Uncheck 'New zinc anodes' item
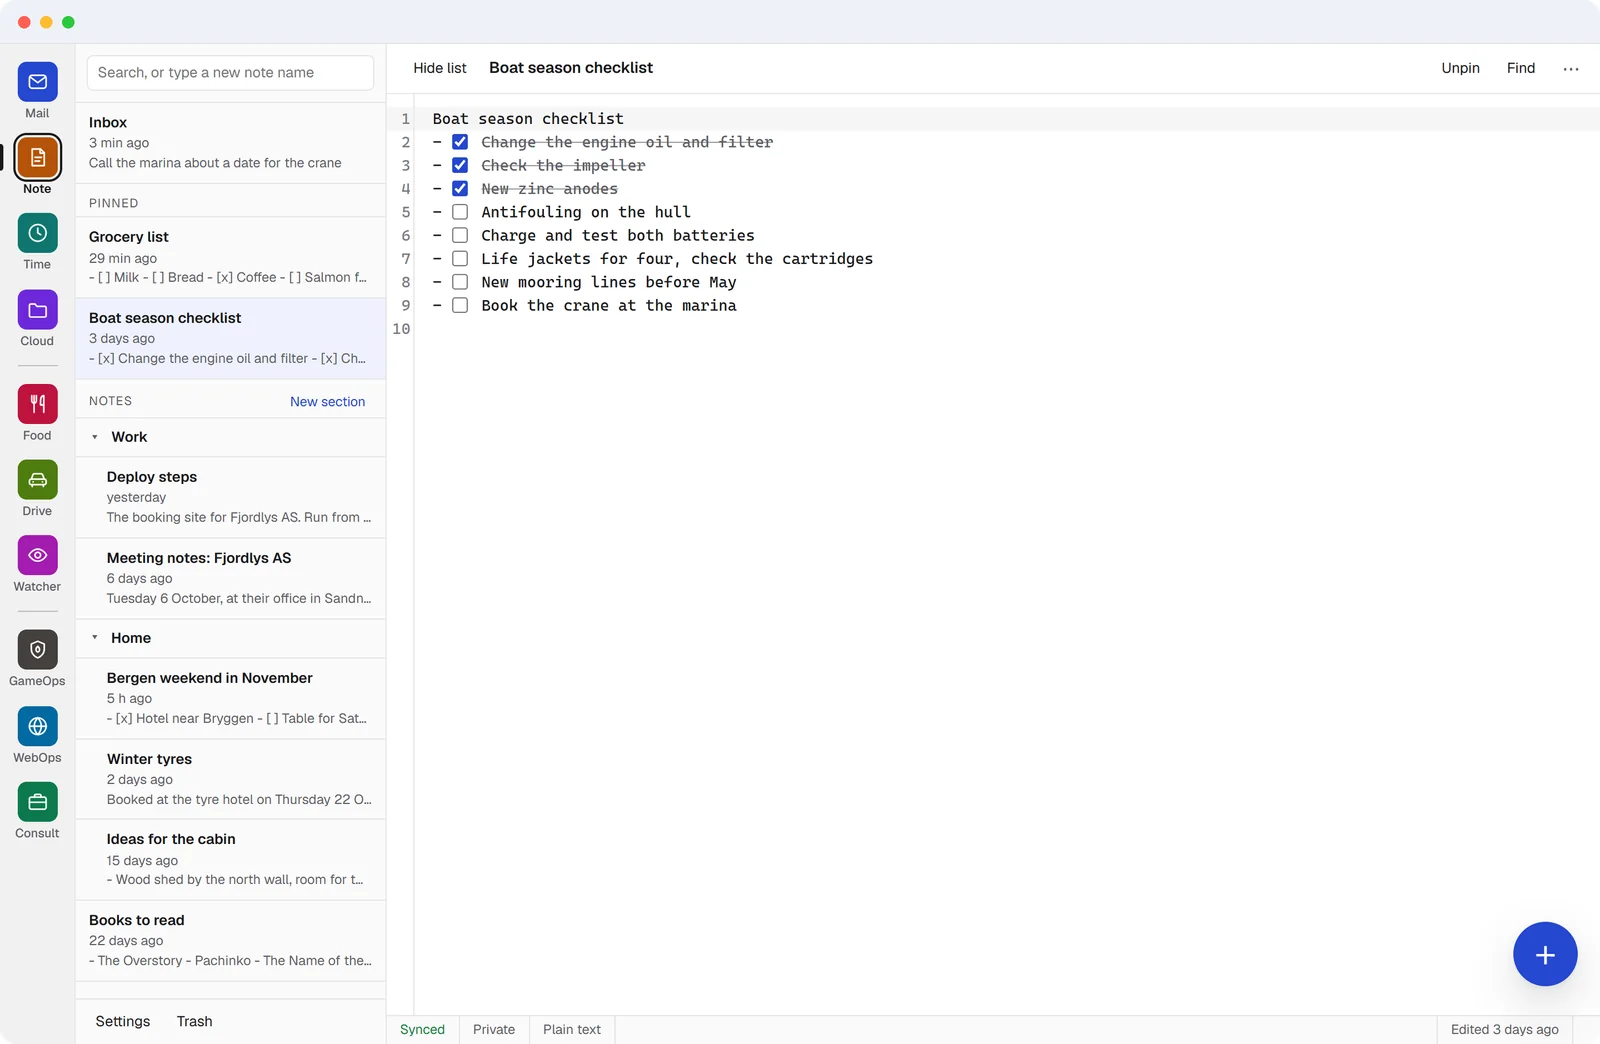1600x1044 pixels. [460, 188]
